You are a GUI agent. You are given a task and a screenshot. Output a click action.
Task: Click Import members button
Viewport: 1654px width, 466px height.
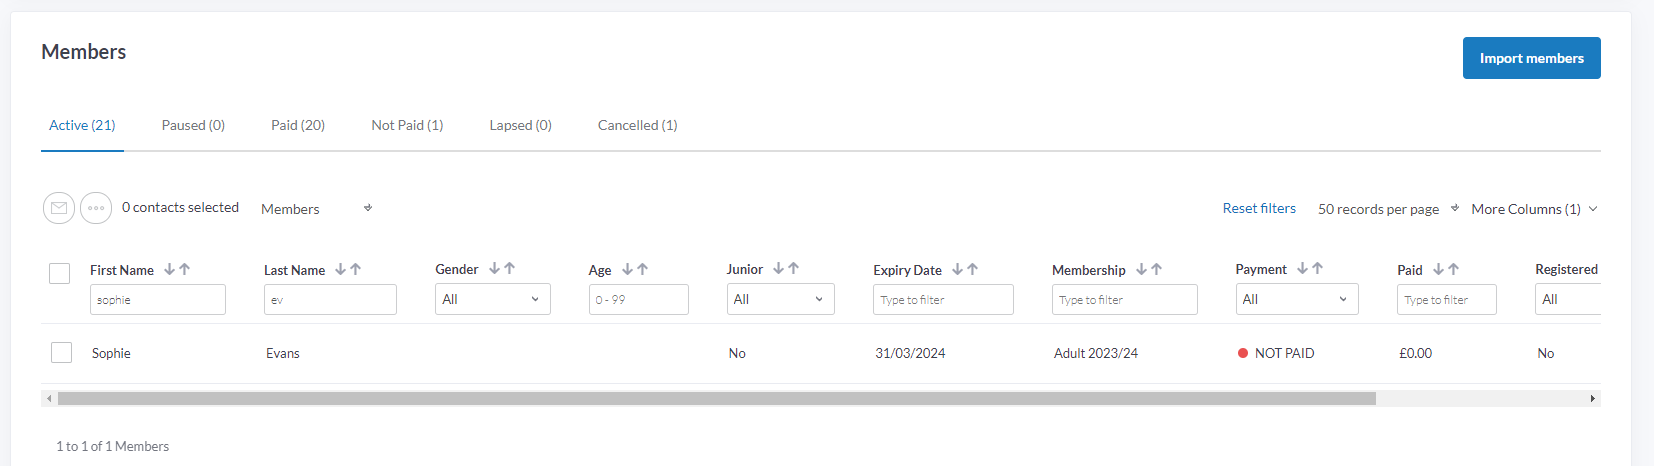[x=1531, y=58]
